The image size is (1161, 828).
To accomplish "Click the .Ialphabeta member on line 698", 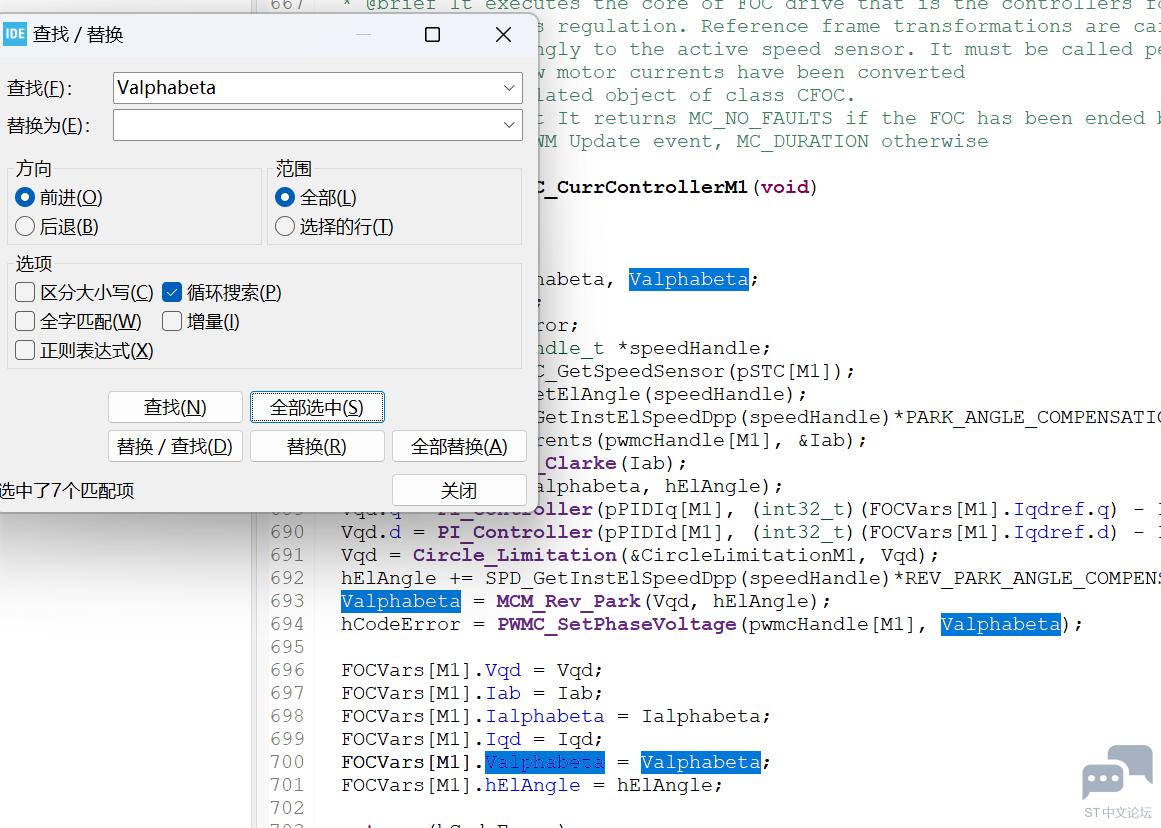I will [x=544, y=716].
